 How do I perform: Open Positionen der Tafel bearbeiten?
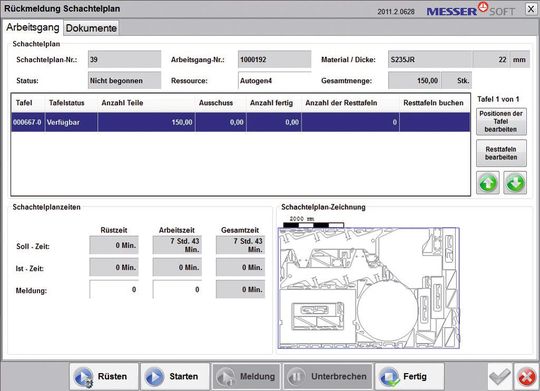(x=501, y=122)
